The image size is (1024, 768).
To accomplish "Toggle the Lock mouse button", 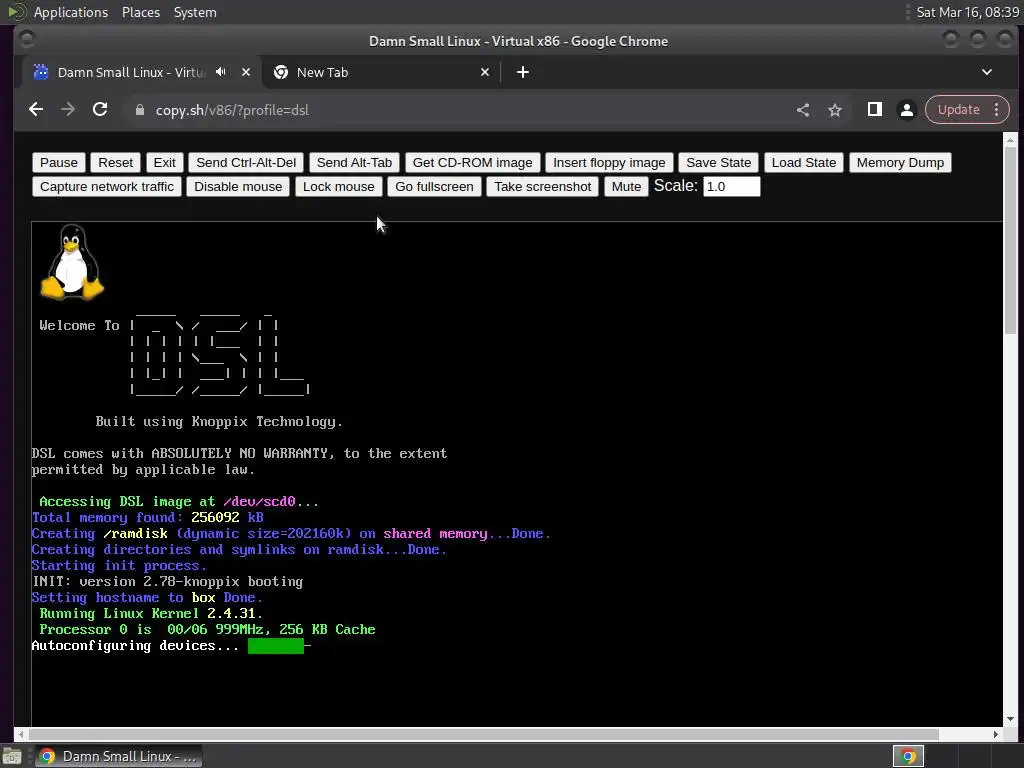I will click(x=339, y=187).
